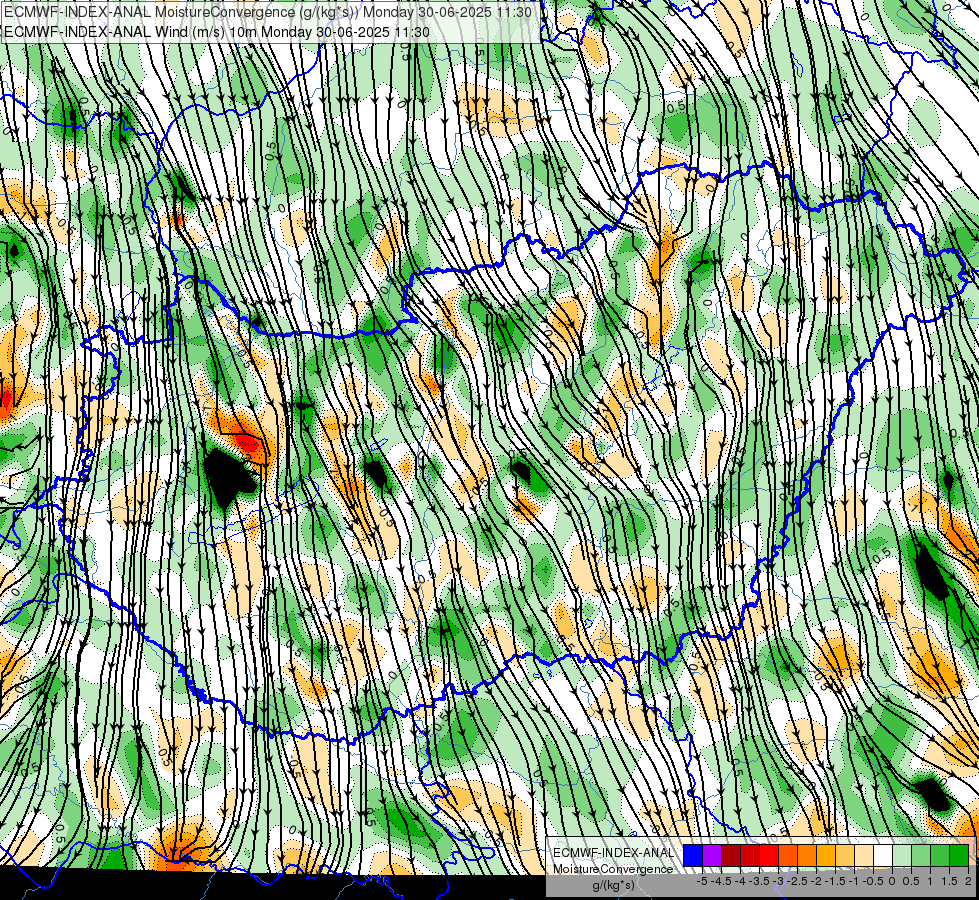This screenshot has width=979, height=900.
Task: Pick the bright red swatch between -3 and -2.5
Action: pyautogui.click(x=769, y=855)
